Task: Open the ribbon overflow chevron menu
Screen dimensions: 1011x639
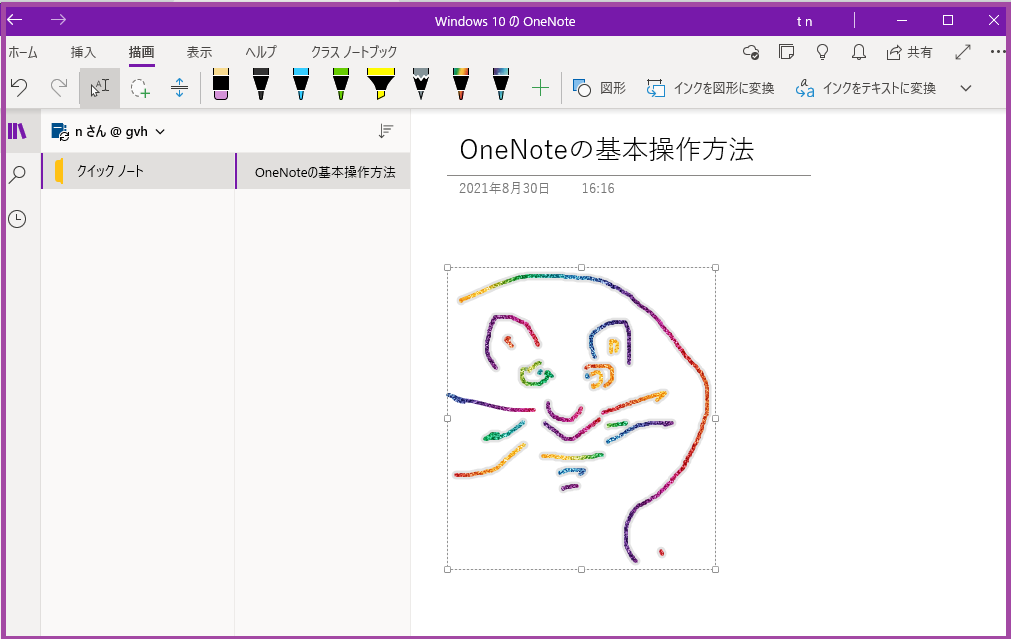Action: pyautogui.click(x=964, y=88)
